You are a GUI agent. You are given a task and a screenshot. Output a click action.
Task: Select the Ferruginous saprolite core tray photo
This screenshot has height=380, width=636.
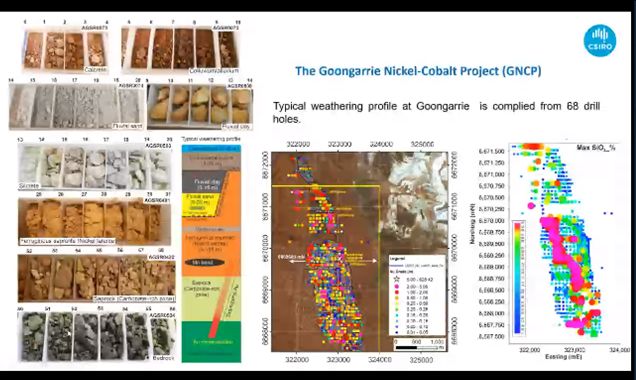(x=95, y=221)
